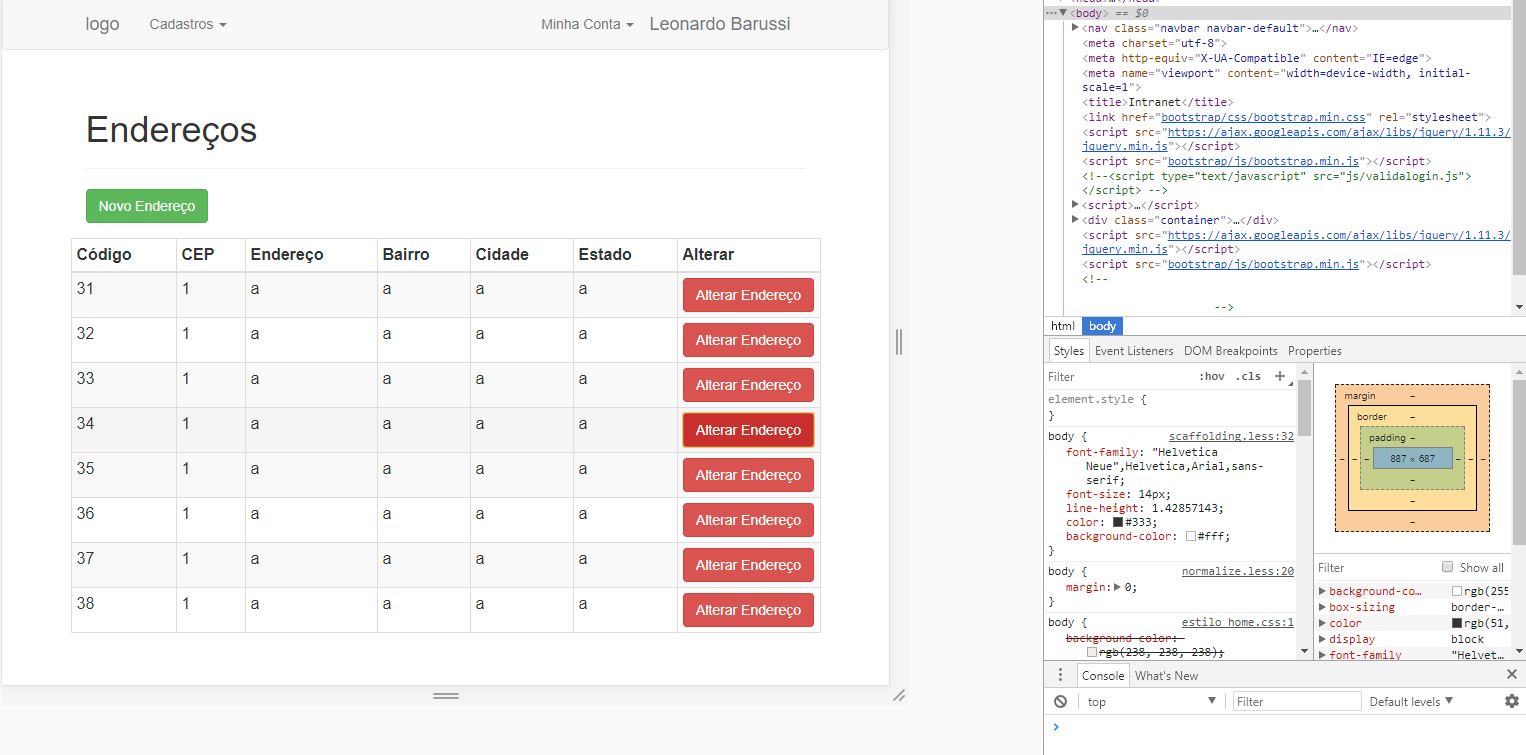Open scaffolding.less:32 source link
The width and height of the screenshot is (1526, 755).
click(1231, 436)
